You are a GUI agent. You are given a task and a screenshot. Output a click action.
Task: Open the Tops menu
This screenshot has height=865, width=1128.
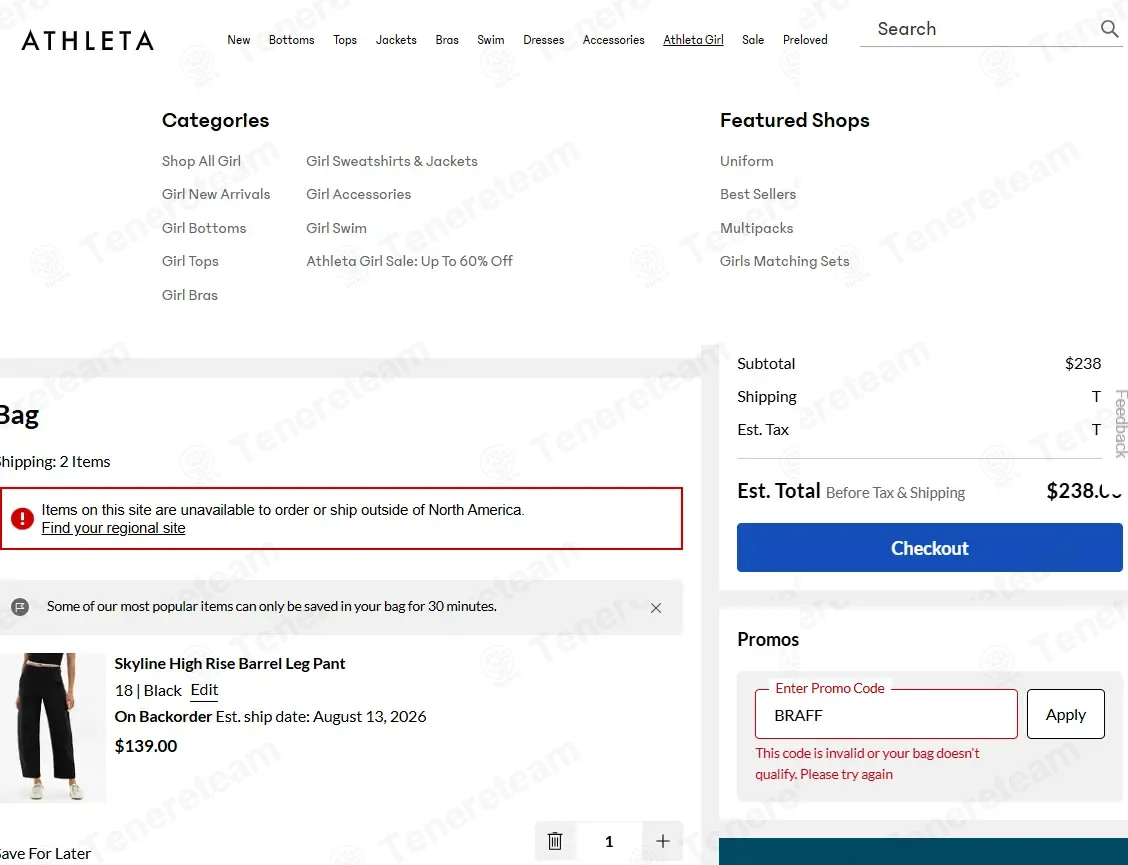pos(345,40)
